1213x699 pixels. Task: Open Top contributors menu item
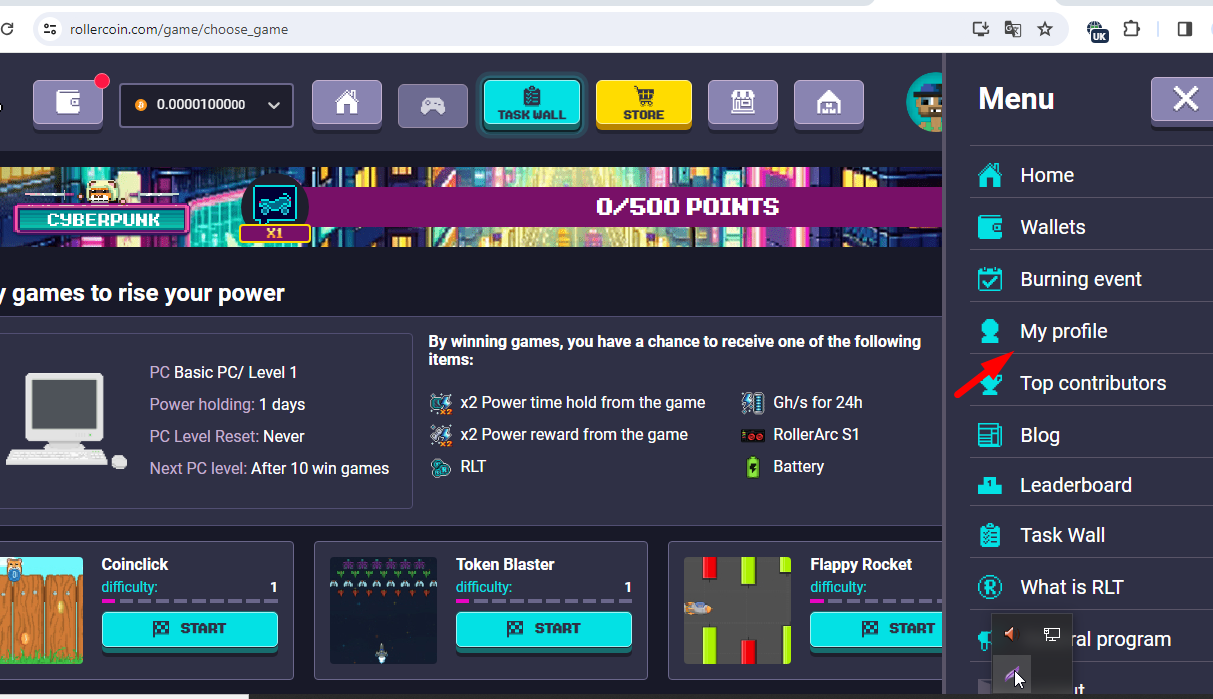pos(1091,383)
